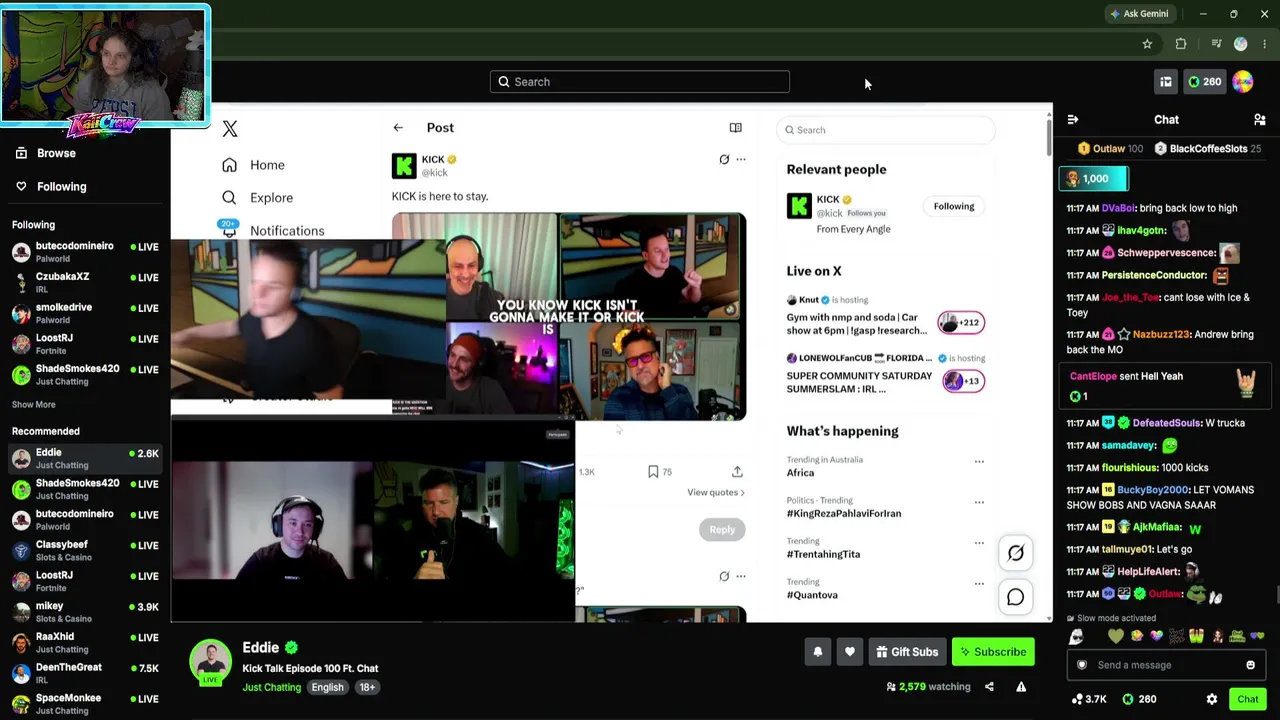This screenshot has height=720, width=1280.
Task: Click the green Subscribe button
Action: (x=993, y=652)
